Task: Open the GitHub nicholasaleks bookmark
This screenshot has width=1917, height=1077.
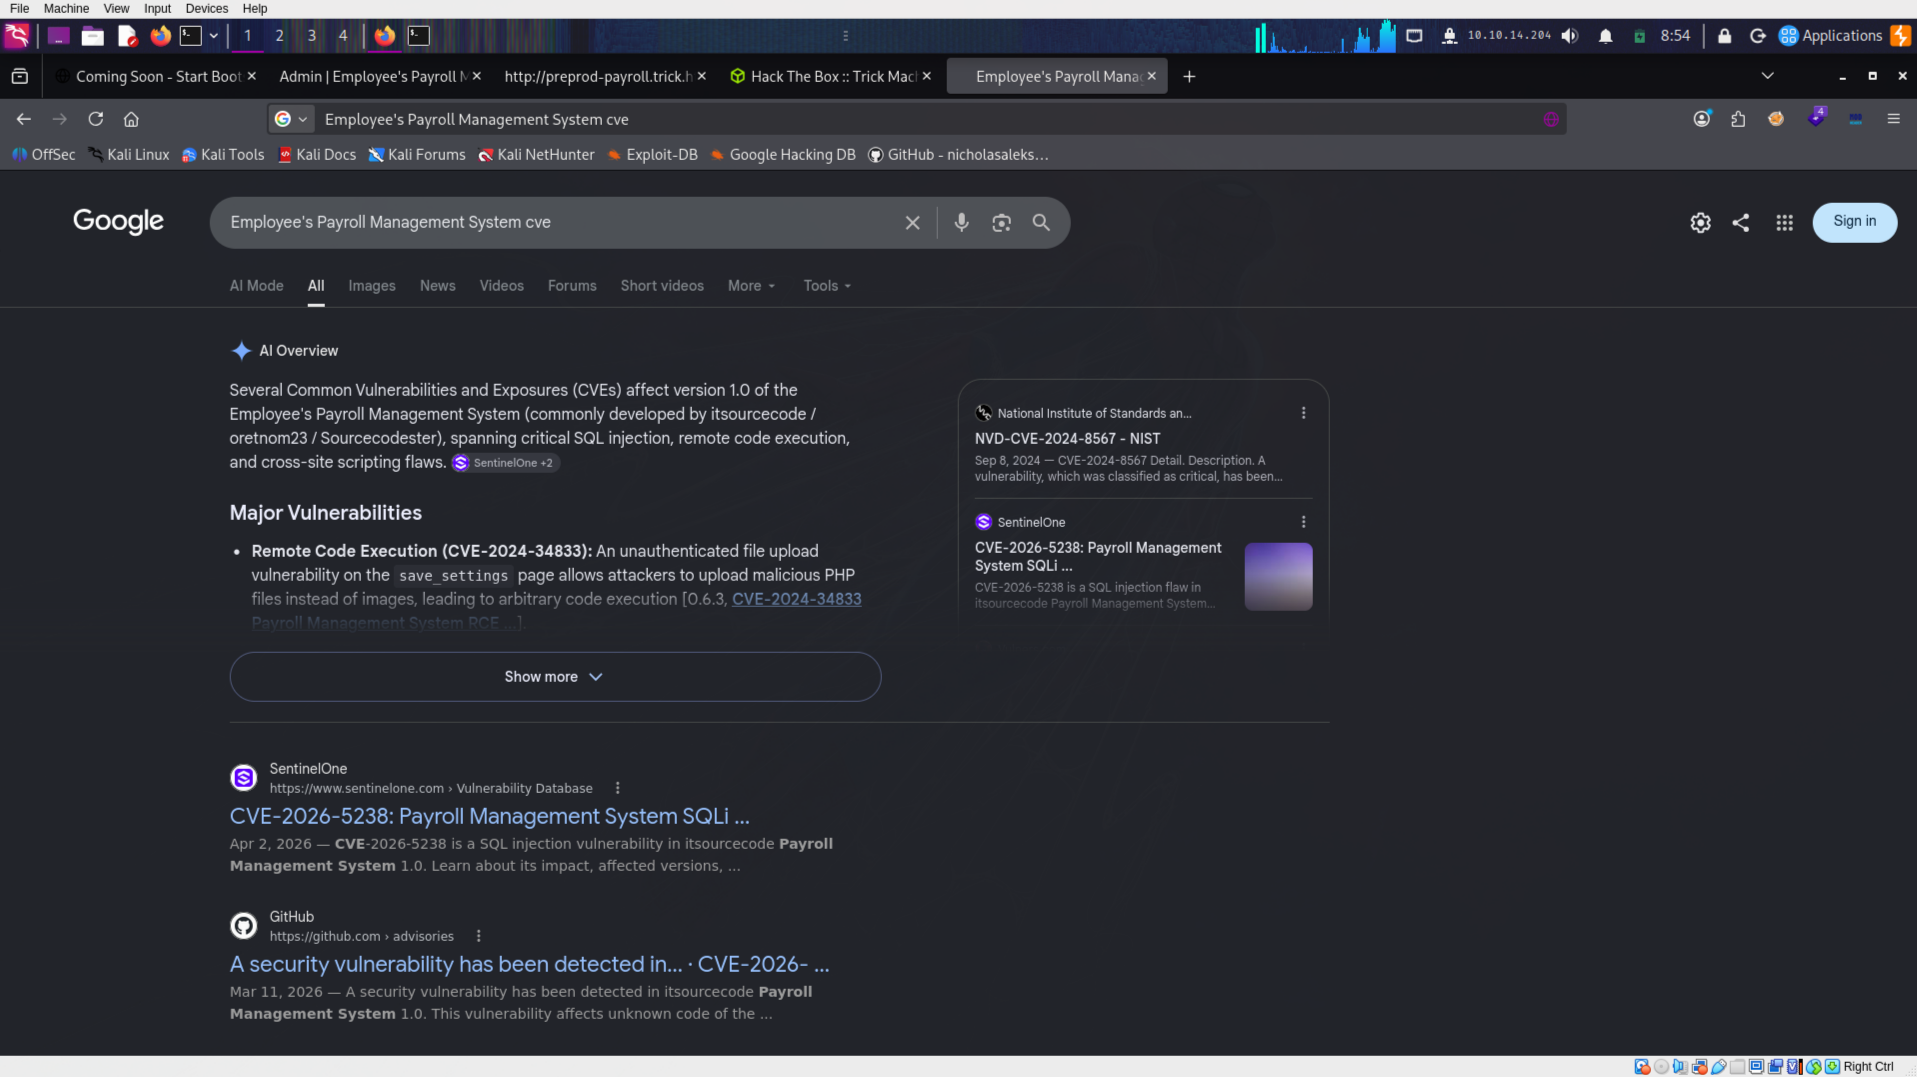Action: click(958, 155)
